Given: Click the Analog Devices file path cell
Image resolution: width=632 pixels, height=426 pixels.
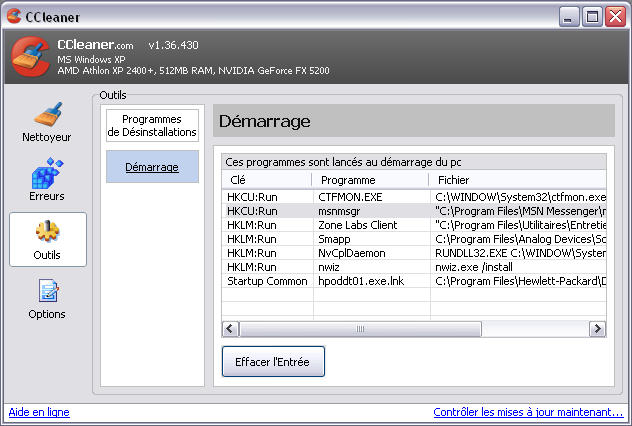Looking at the screenshot, I should 520,239.
